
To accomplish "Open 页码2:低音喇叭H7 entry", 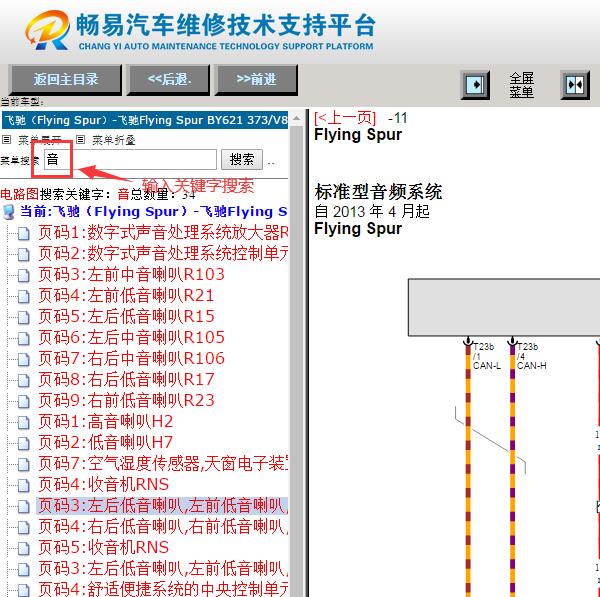I will click(x=106, y=442).
